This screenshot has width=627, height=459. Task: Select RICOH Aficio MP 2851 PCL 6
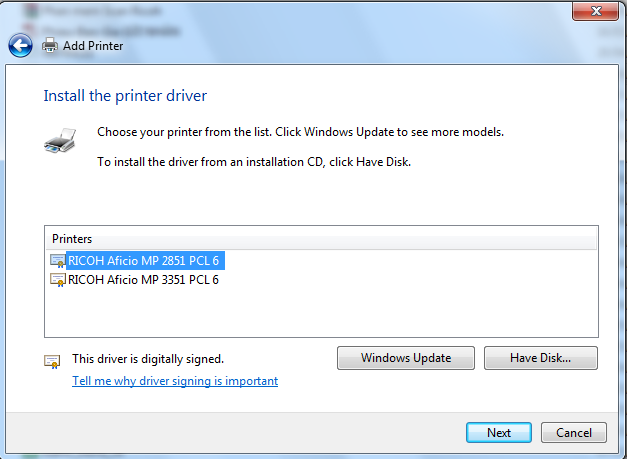click(143, 261)
